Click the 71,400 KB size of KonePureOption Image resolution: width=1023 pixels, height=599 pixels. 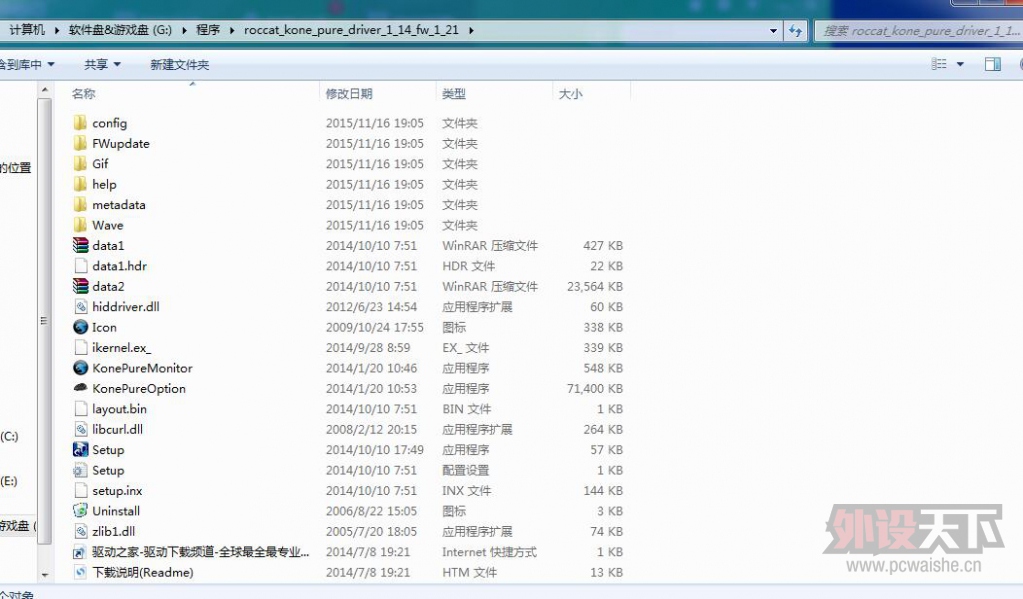click(x=595, y=388)
